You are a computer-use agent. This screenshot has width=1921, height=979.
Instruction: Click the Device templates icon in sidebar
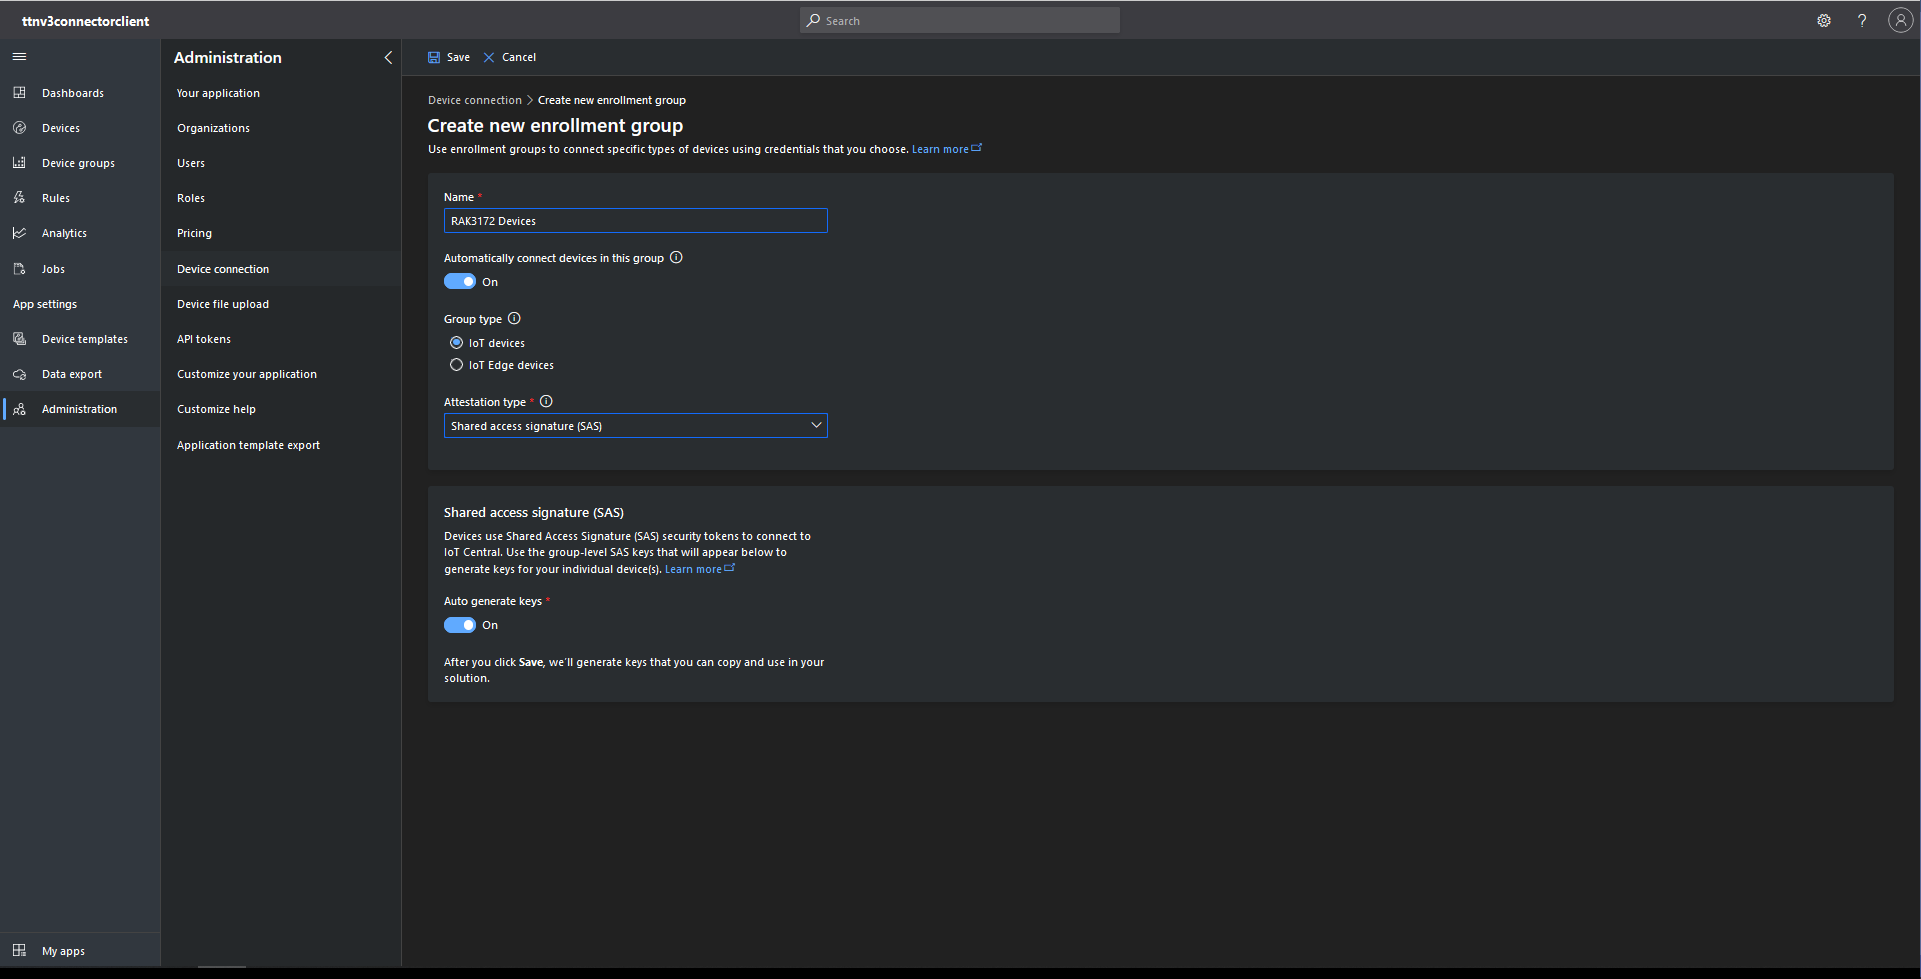pyautogui.click(x=19, y=339)
